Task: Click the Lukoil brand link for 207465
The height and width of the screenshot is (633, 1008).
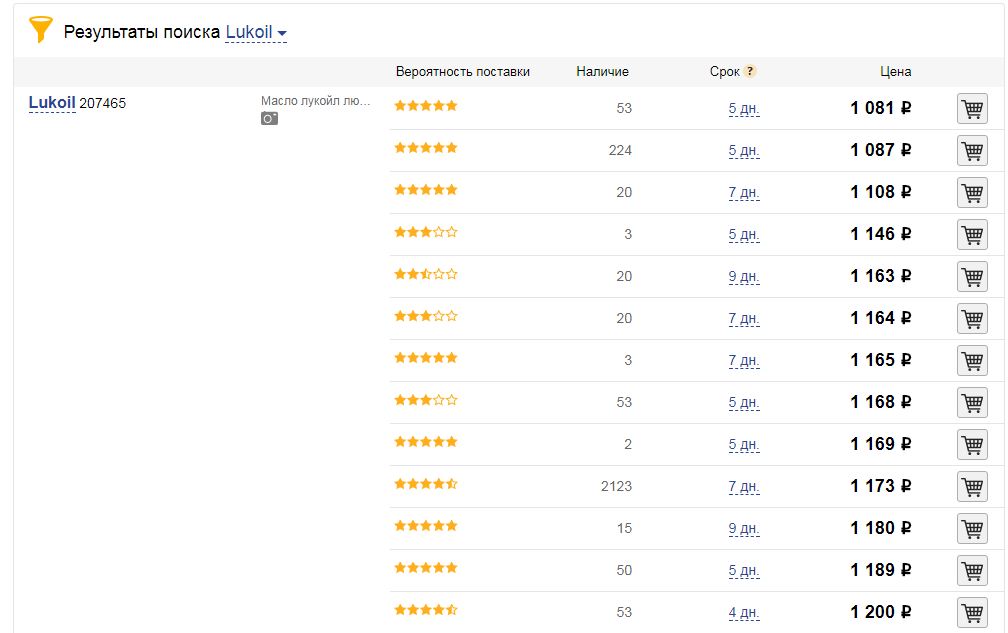Action: point(52,103)
